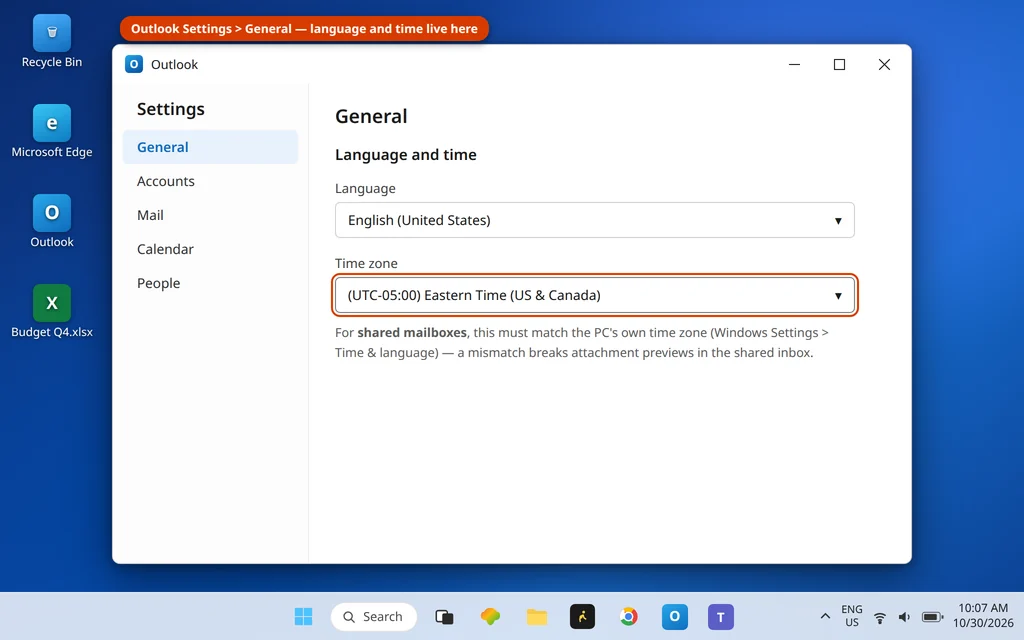1024x640 pixels.
Task: Open the Windows Start menu
Action: tap(303, 616)
